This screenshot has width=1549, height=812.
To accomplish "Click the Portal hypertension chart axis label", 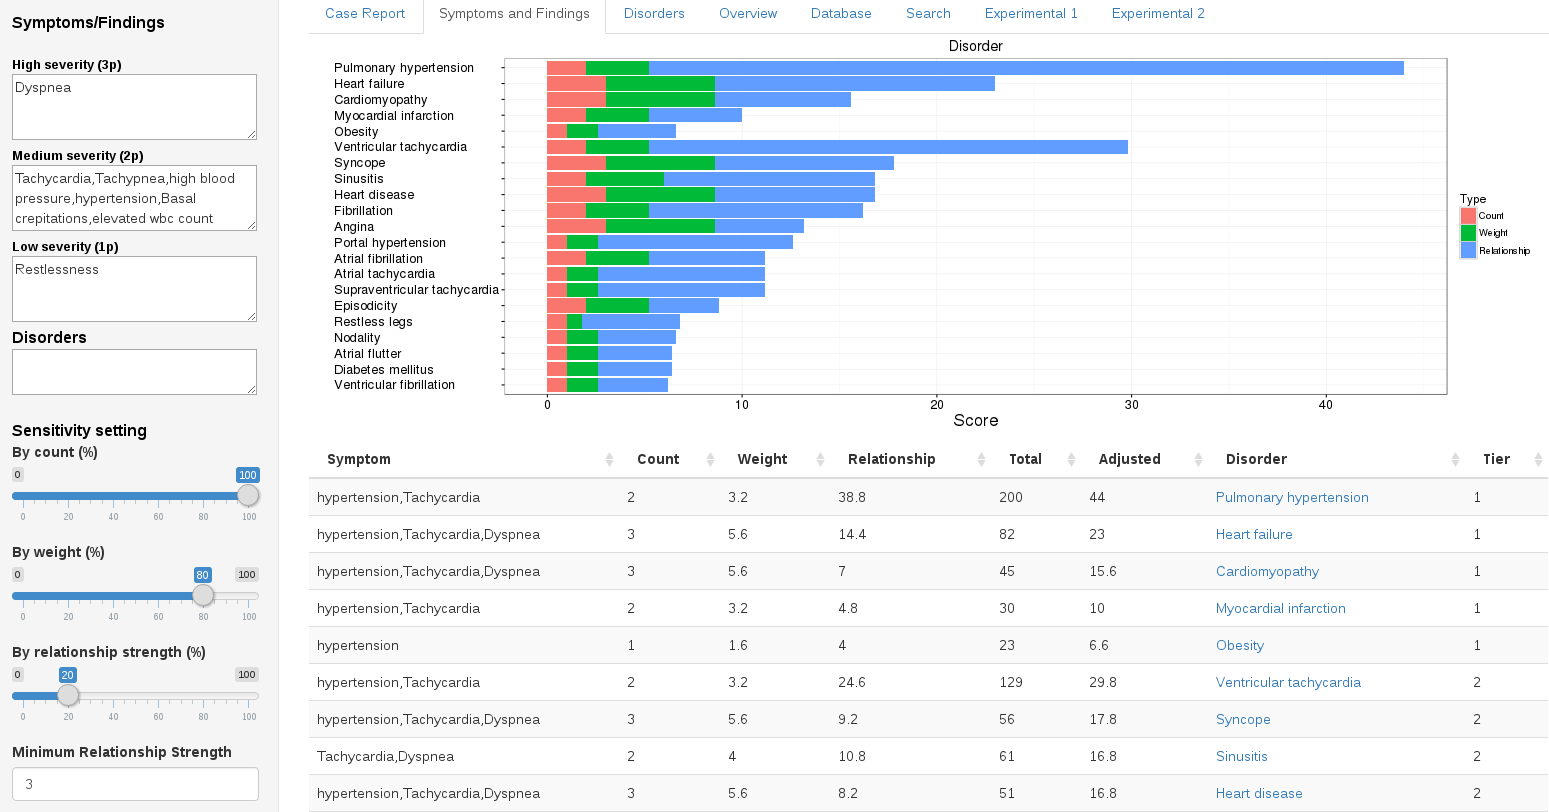I will tap(390, 243).
